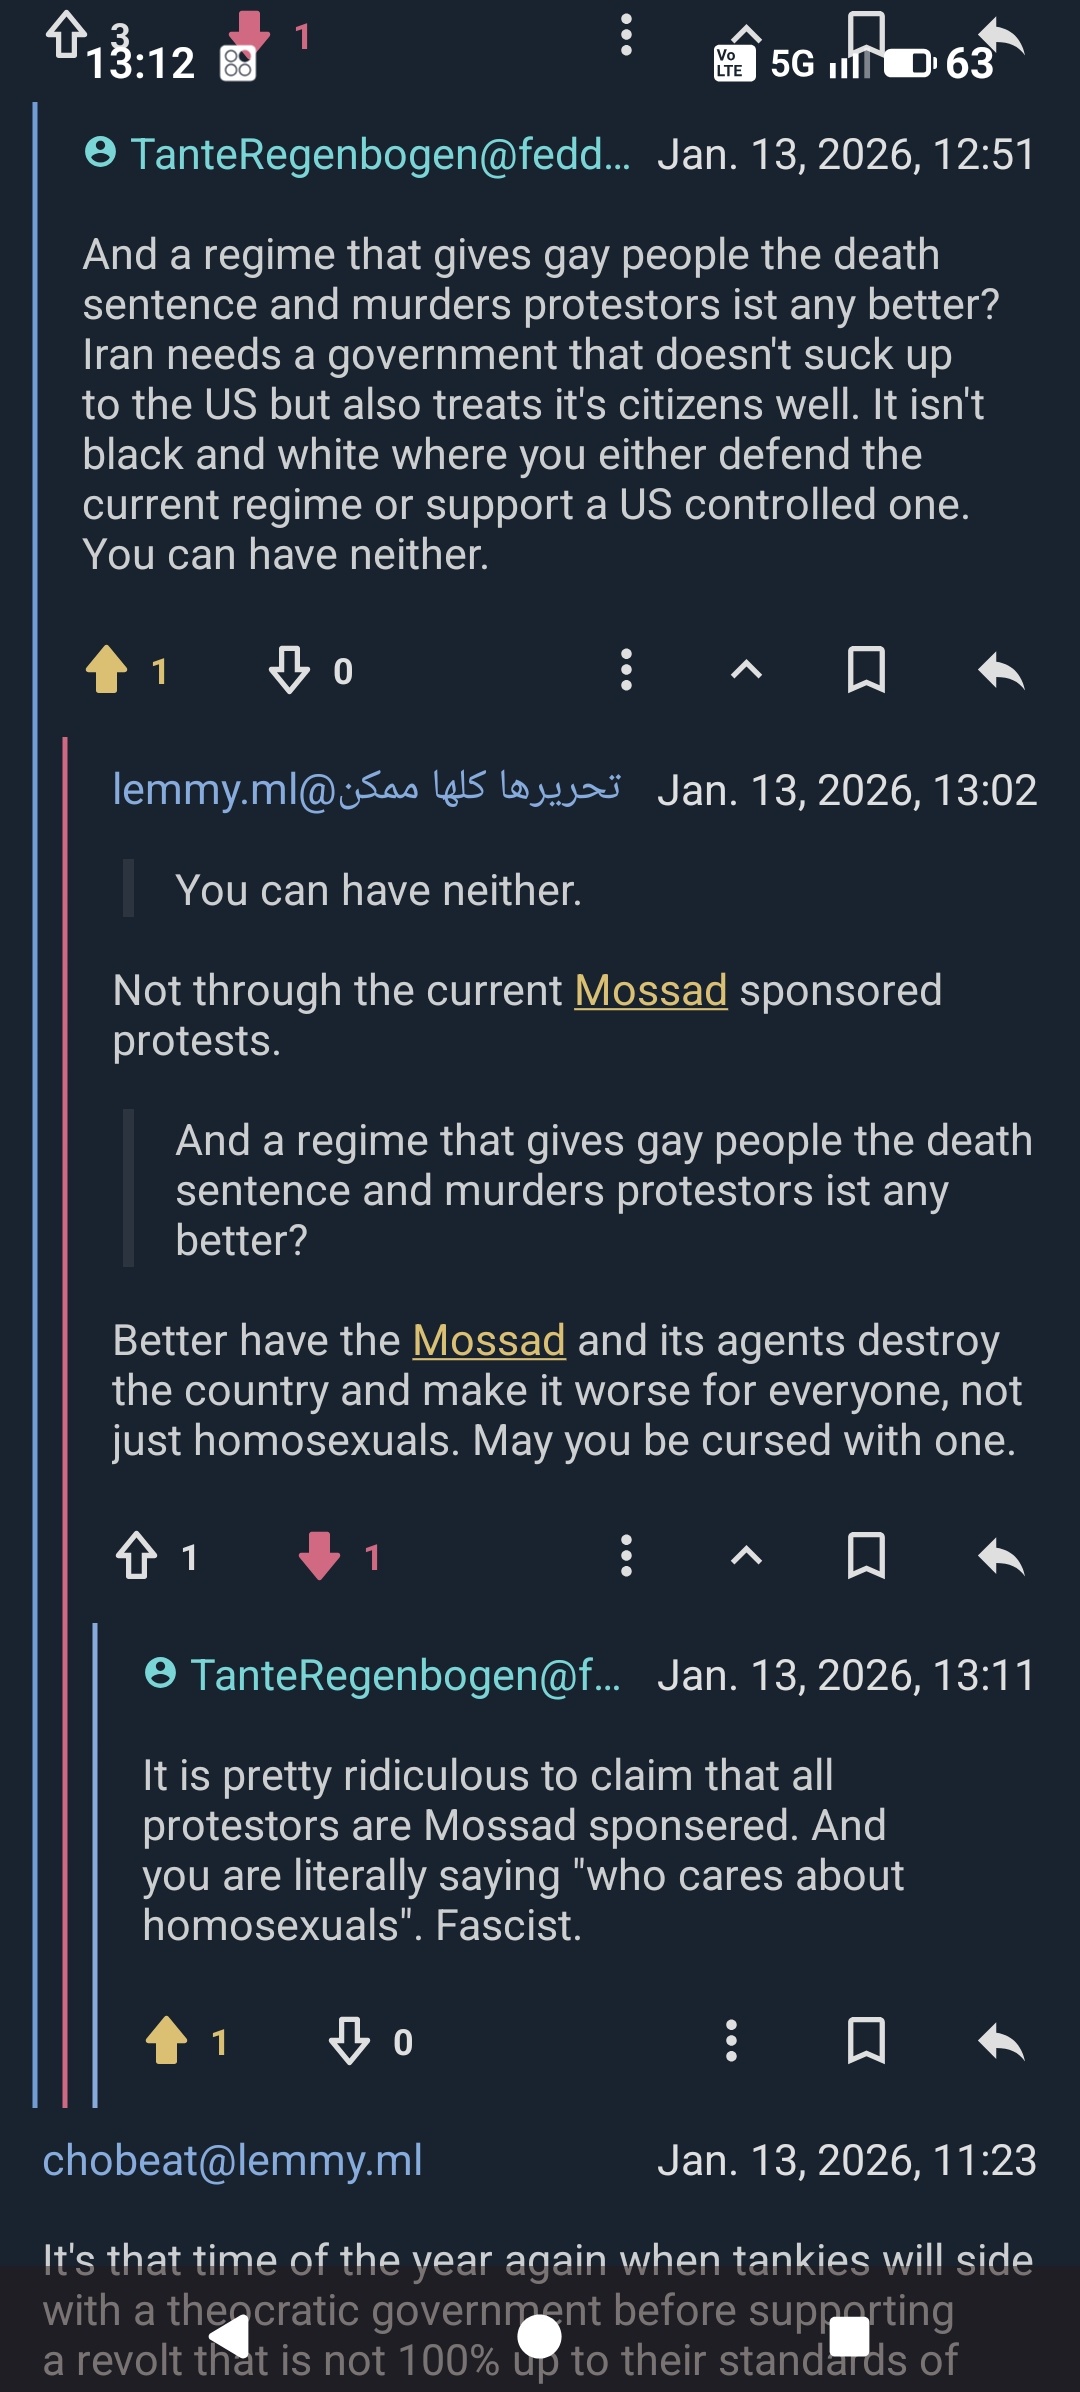The width and height of the screenshot is (1080, 2392).
Task: Tap the Android home button
Action: [x=539, y=2338]
